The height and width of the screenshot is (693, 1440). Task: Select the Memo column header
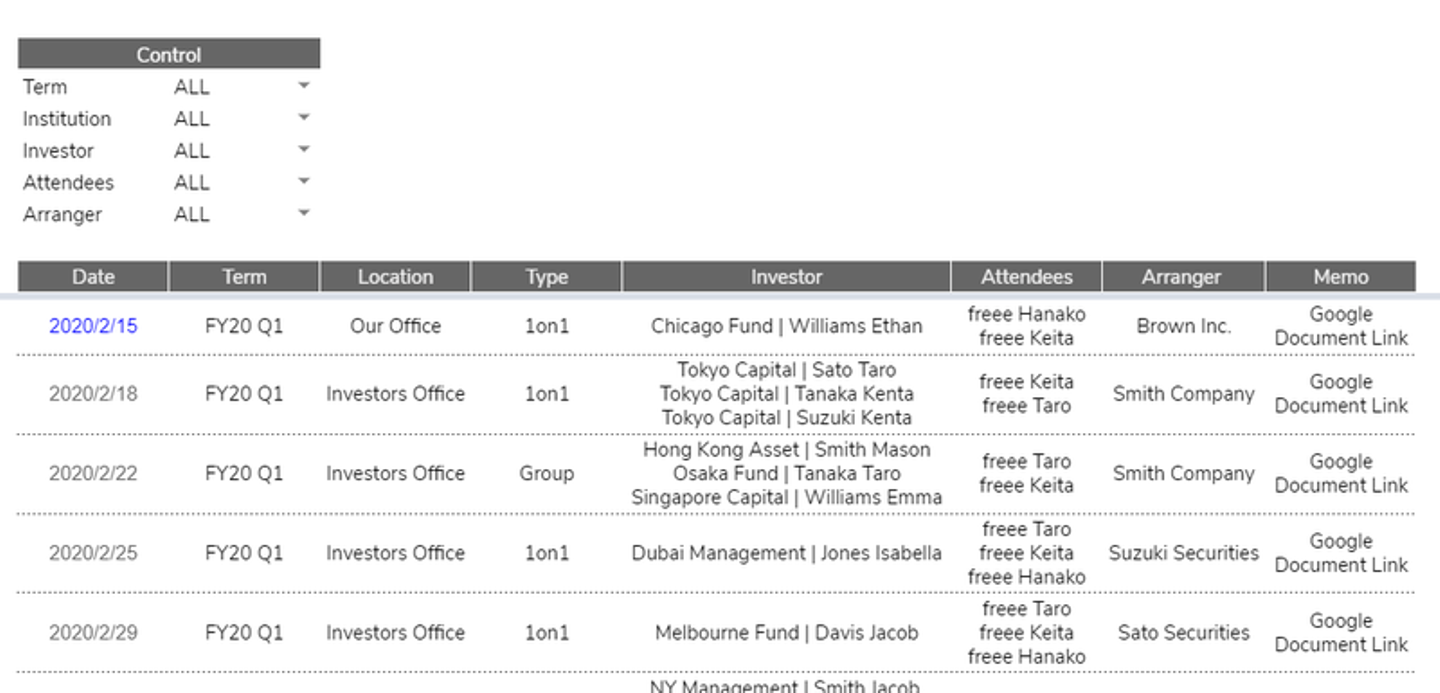click(x=1340, y=277)
